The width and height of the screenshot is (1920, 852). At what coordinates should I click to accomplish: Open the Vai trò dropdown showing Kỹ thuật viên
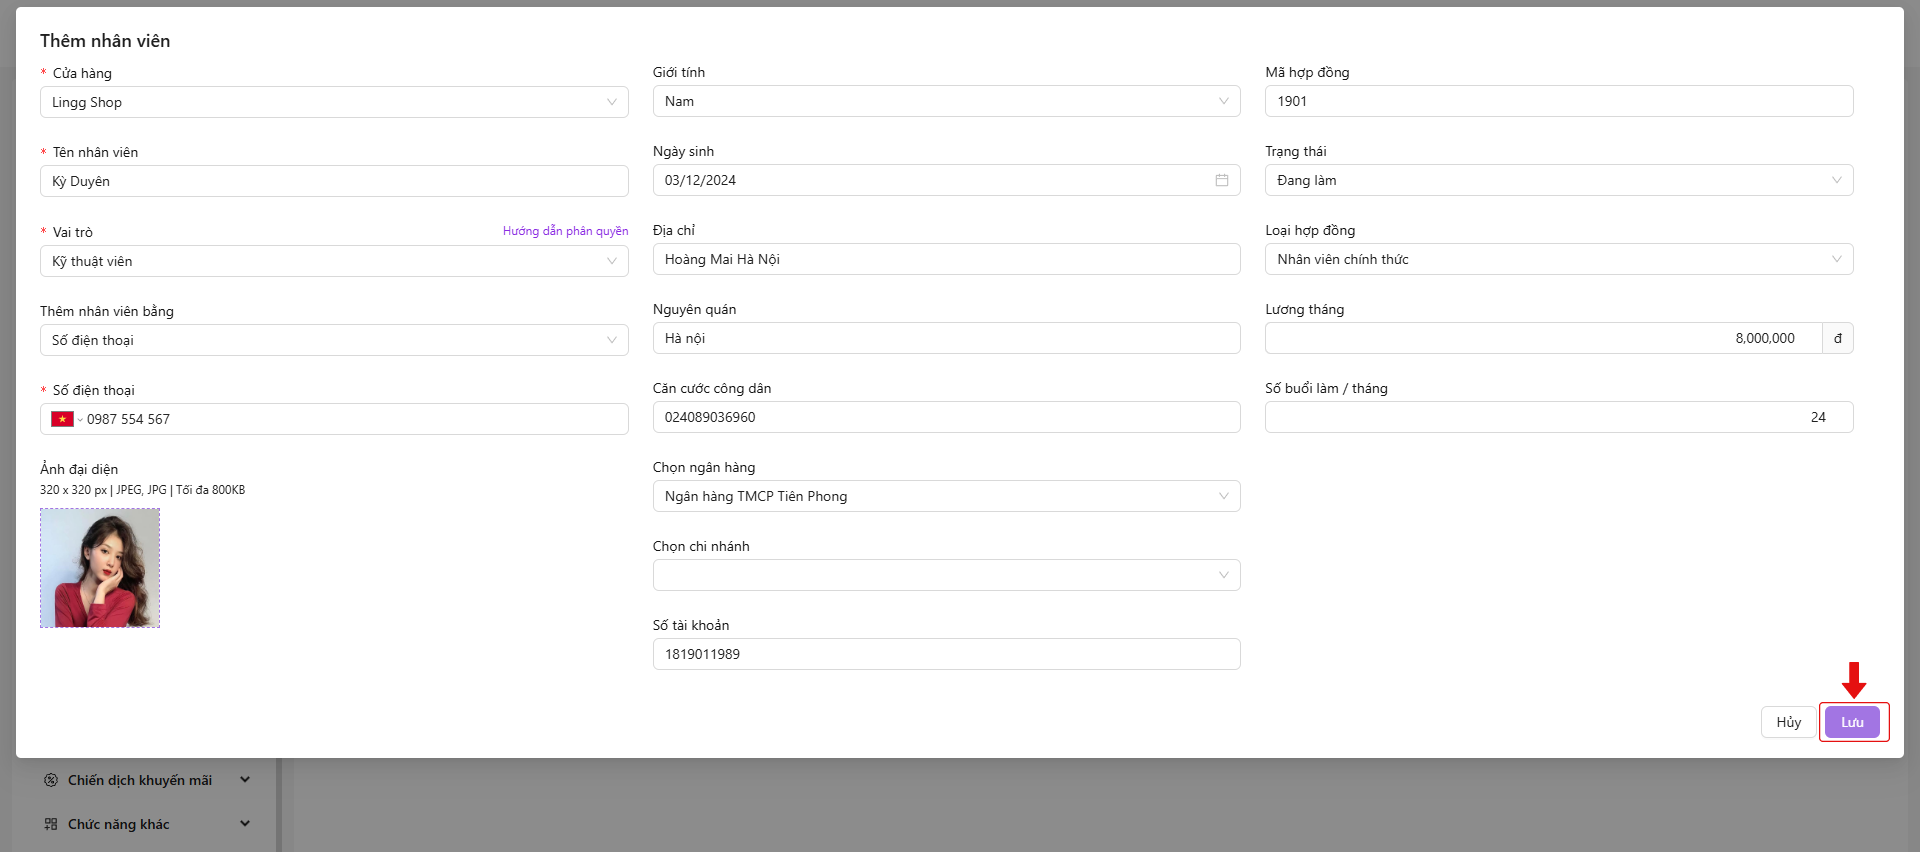coord(334,261)
